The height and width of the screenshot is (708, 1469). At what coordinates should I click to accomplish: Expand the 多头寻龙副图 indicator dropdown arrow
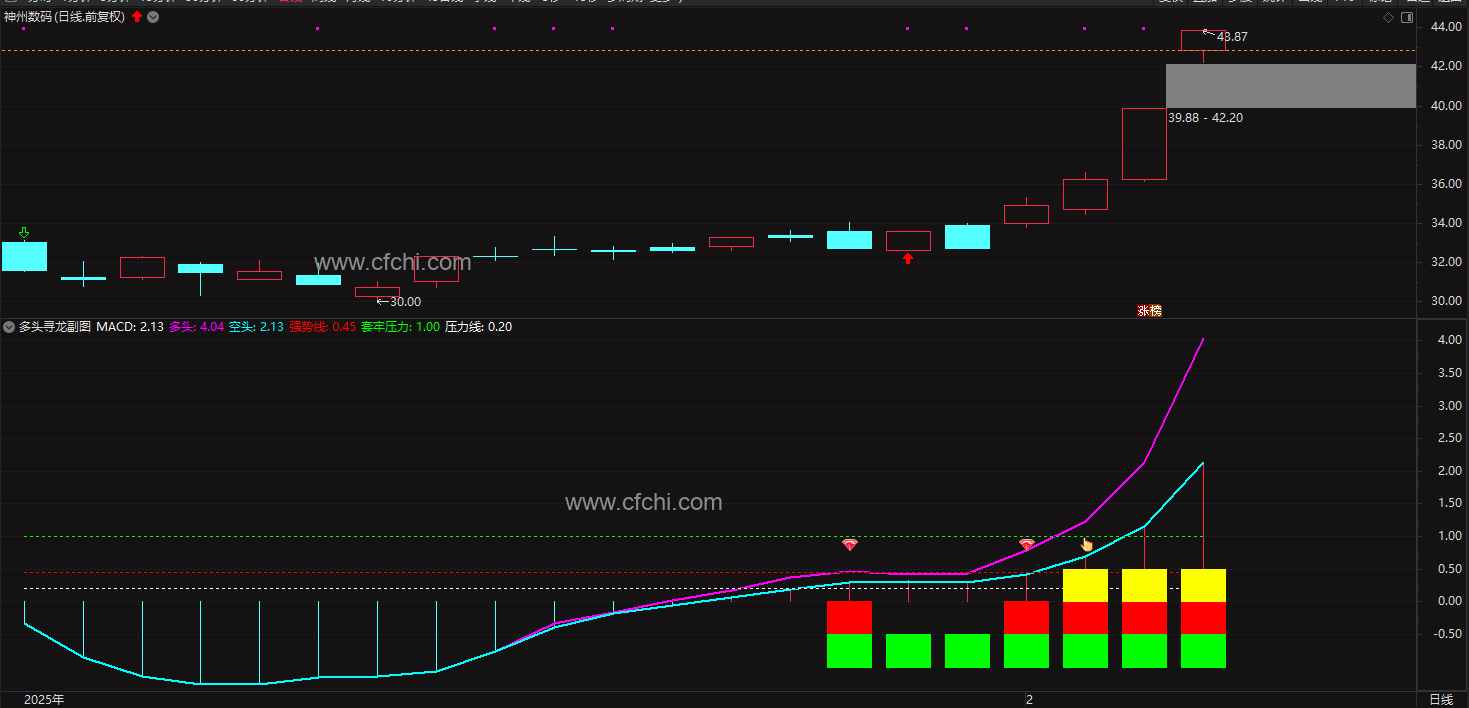[9, 326]
